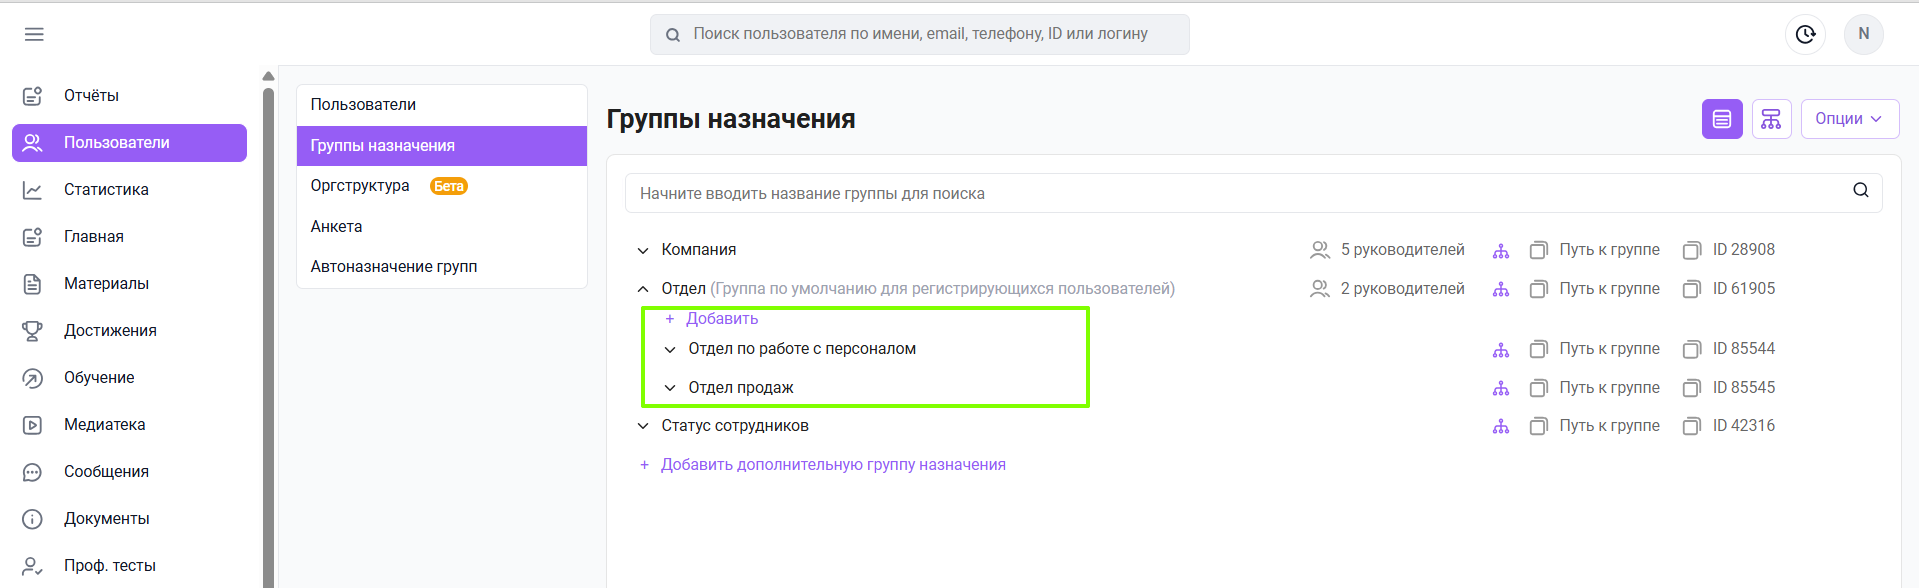Click the Отдел продаж group name
The height and width of the screenshot is (588, 1919).
click(x=741, y=388)
